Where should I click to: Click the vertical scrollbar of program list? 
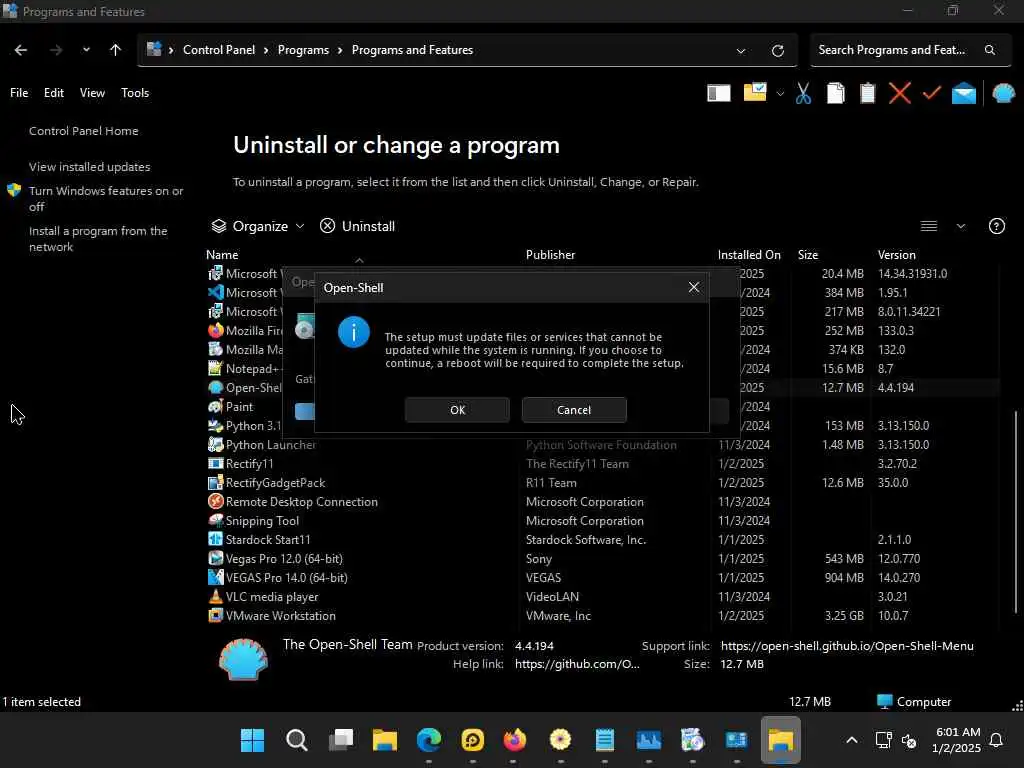point(1016,511)
